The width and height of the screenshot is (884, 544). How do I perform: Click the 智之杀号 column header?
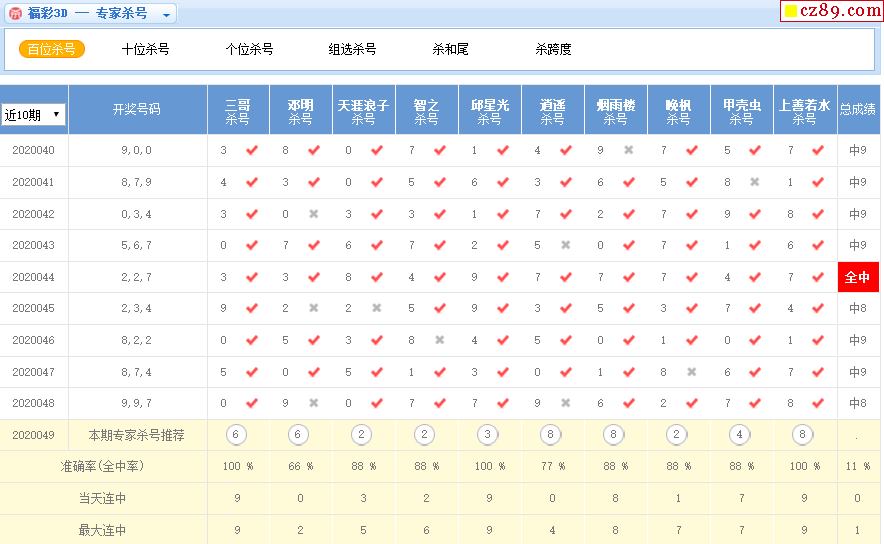pyautogui.click(x=427, y=110)
